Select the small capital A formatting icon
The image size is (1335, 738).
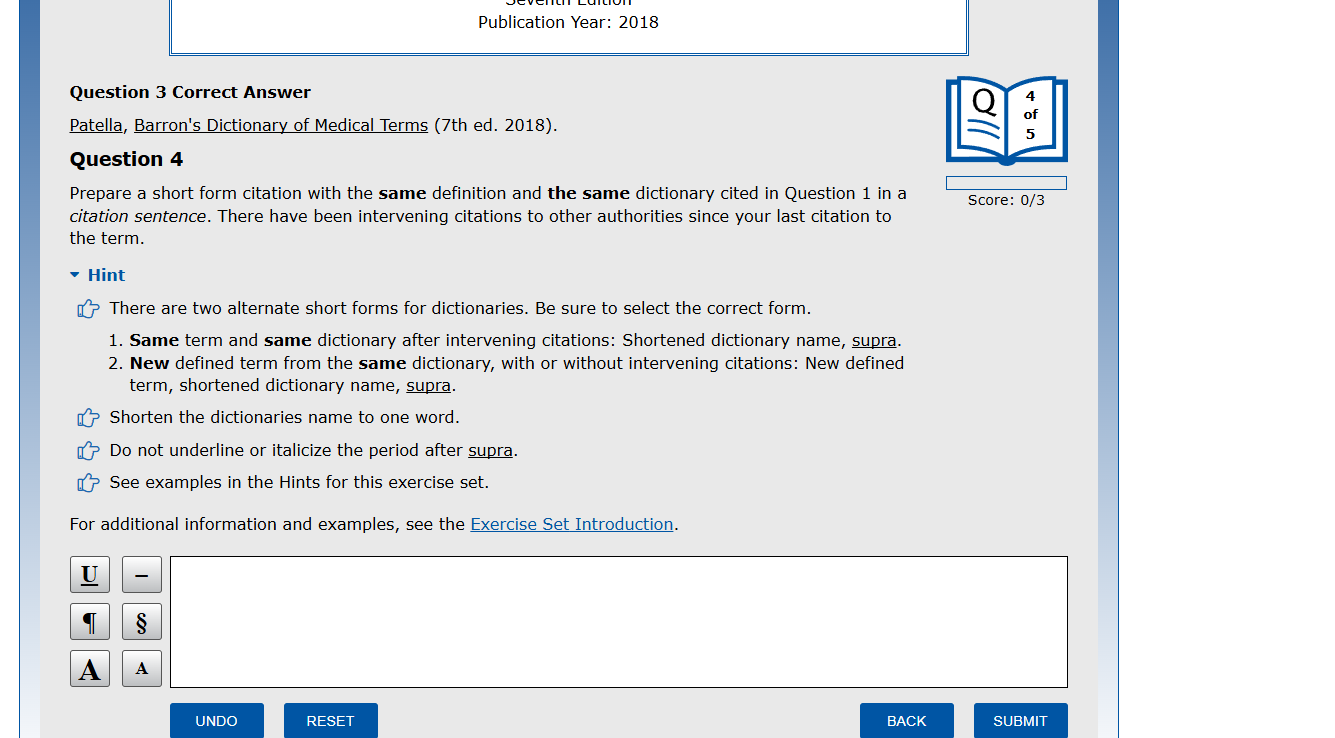[141, 668]
